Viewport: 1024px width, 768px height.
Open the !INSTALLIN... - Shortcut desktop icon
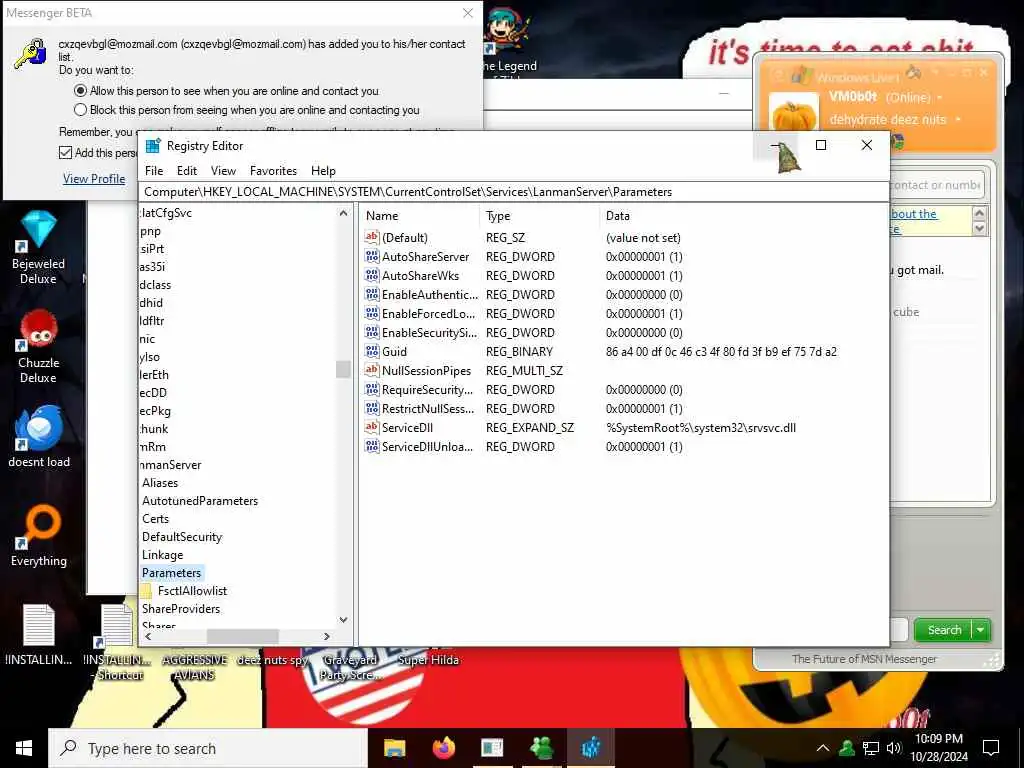[x=118, y=642]
